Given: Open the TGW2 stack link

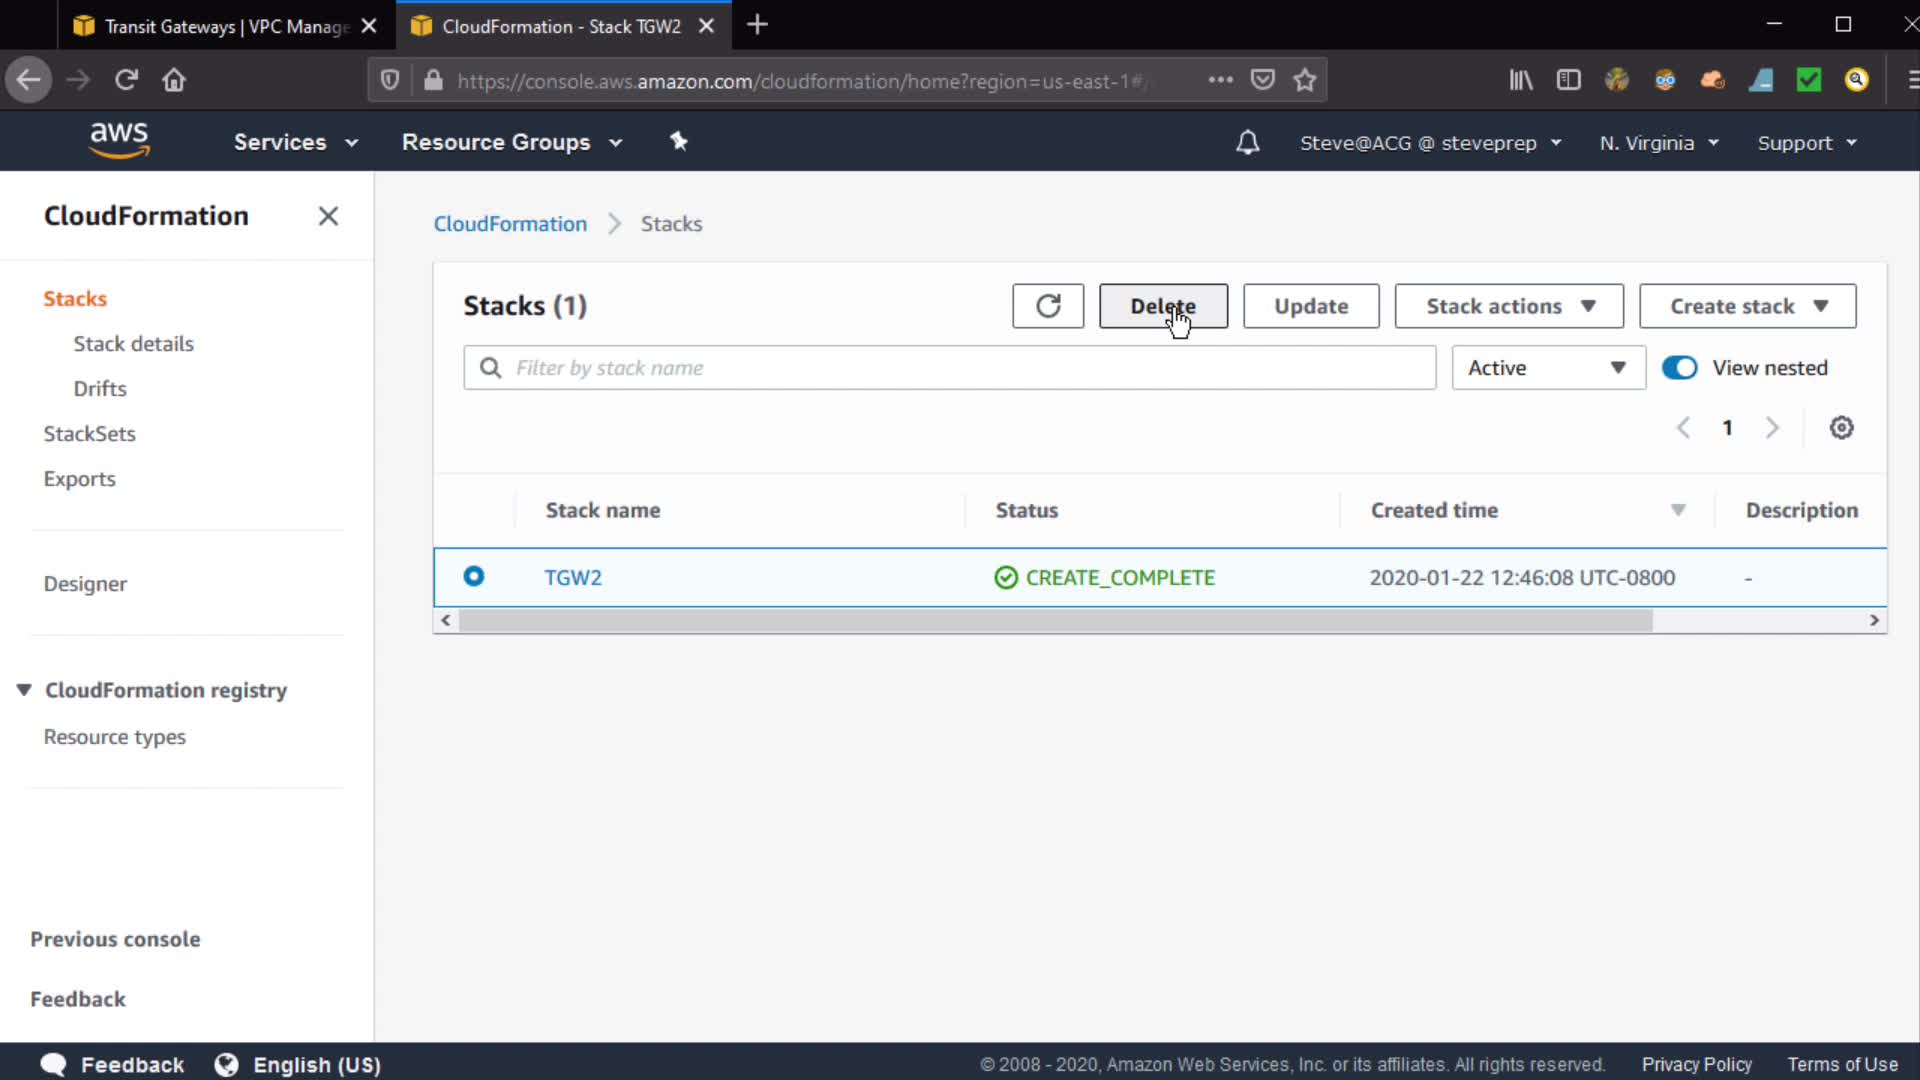Looking at the screenshot, I should 573,578.
